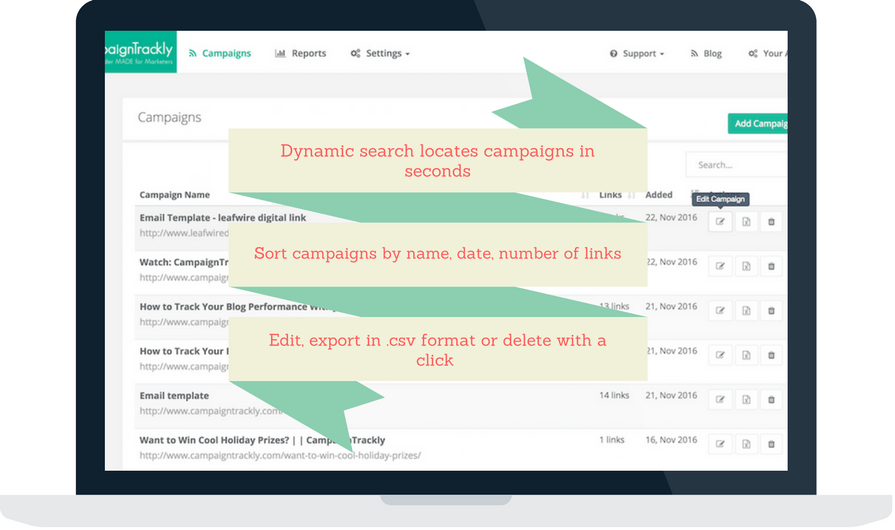The image size is (895, 530).
Task: Sort campaigns by Added date column
Action: point(659,195)
